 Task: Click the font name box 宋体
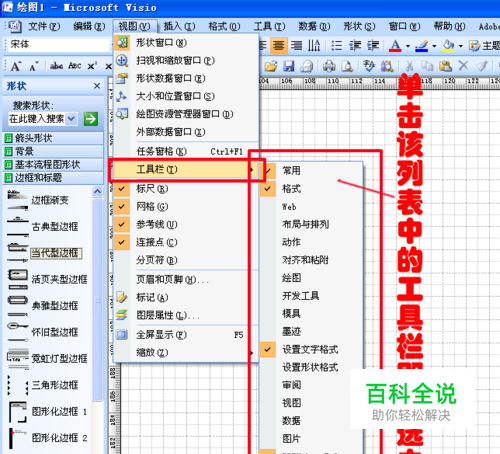59,44
